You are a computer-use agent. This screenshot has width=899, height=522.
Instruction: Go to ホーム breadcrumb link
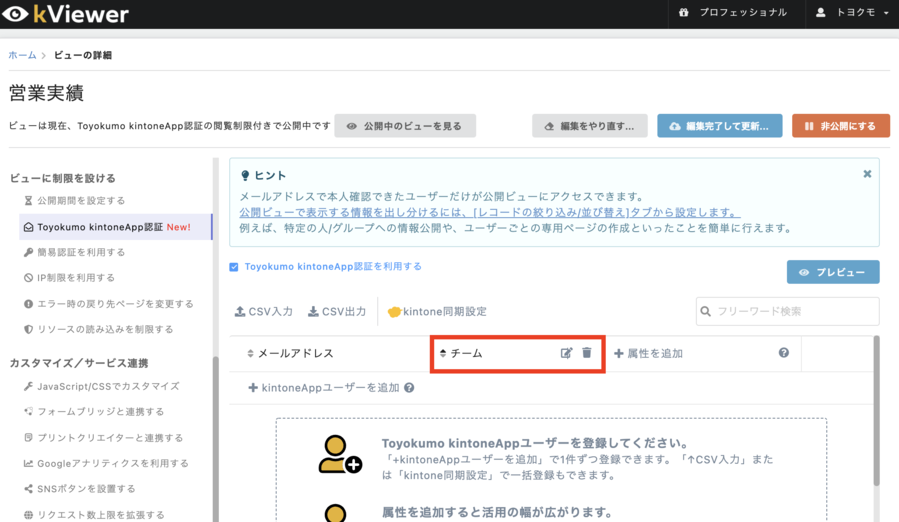22,55
